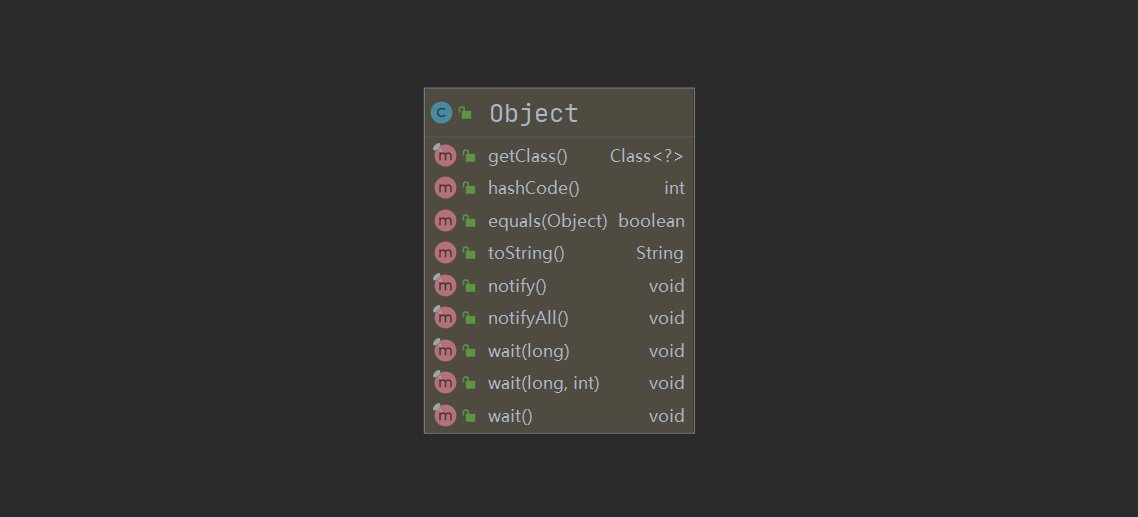The height and width of the screenshot is (517, 1138).
Task: Click the method icon beside equals(Object)
Action: [x=445, y=221]
